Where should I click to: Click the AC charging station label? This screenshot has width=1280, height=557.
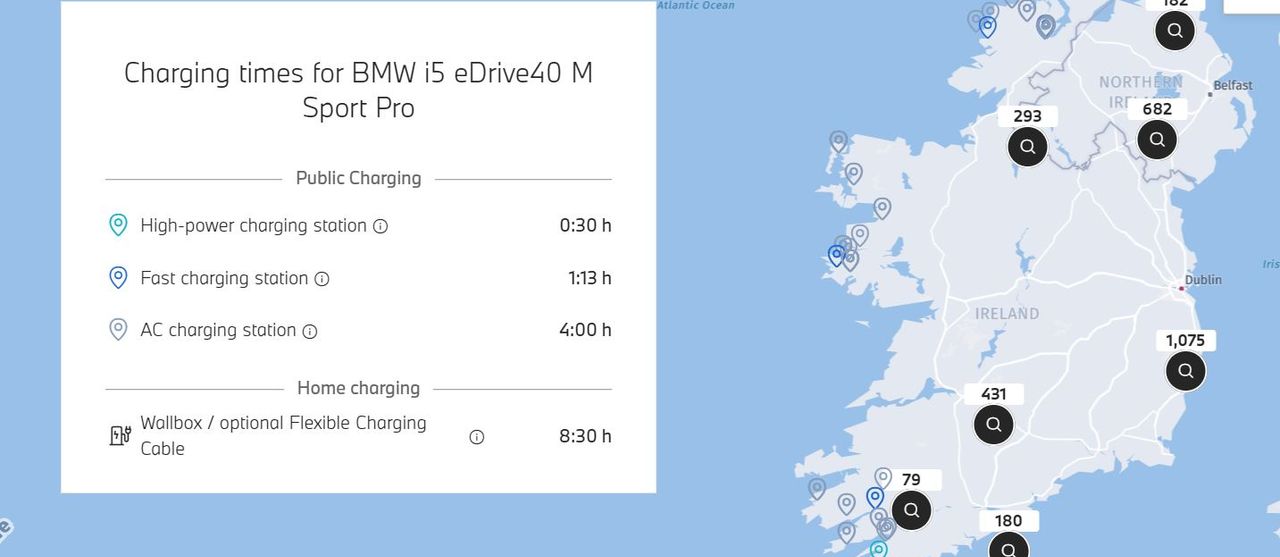[x=218, y=330]
